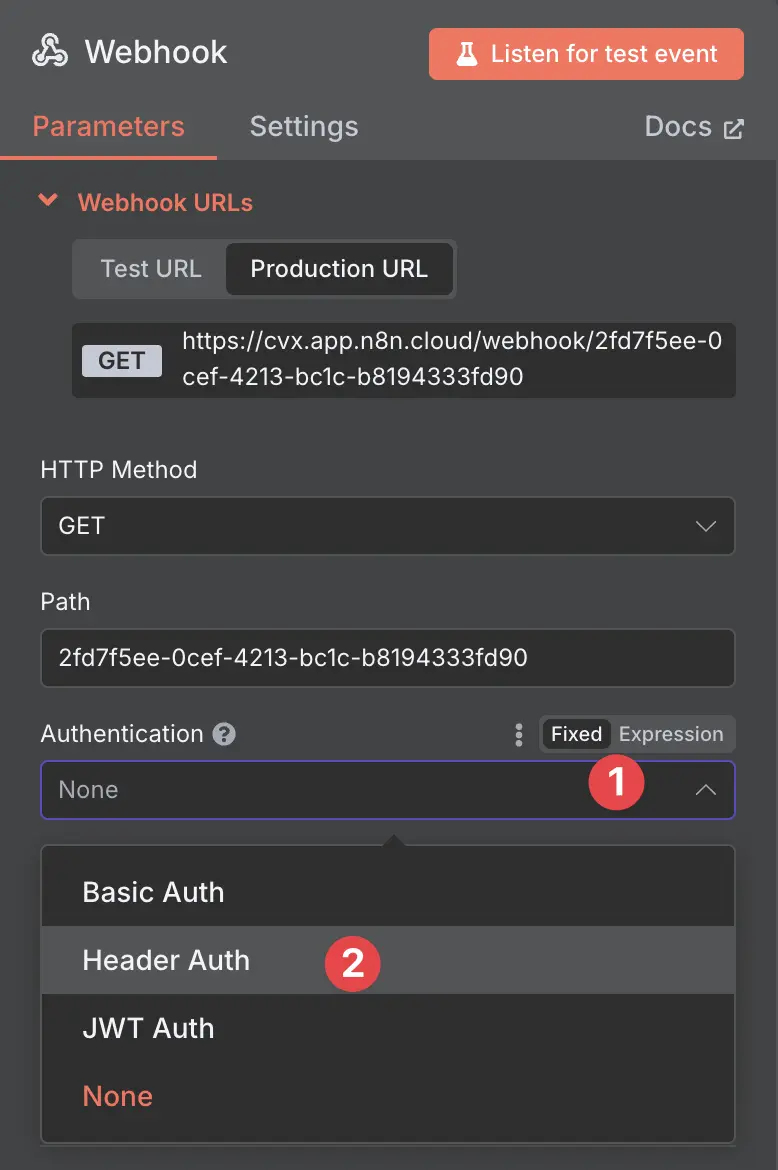
Task: Select the Production URL toggle
Action: click(x=339, y=269)
